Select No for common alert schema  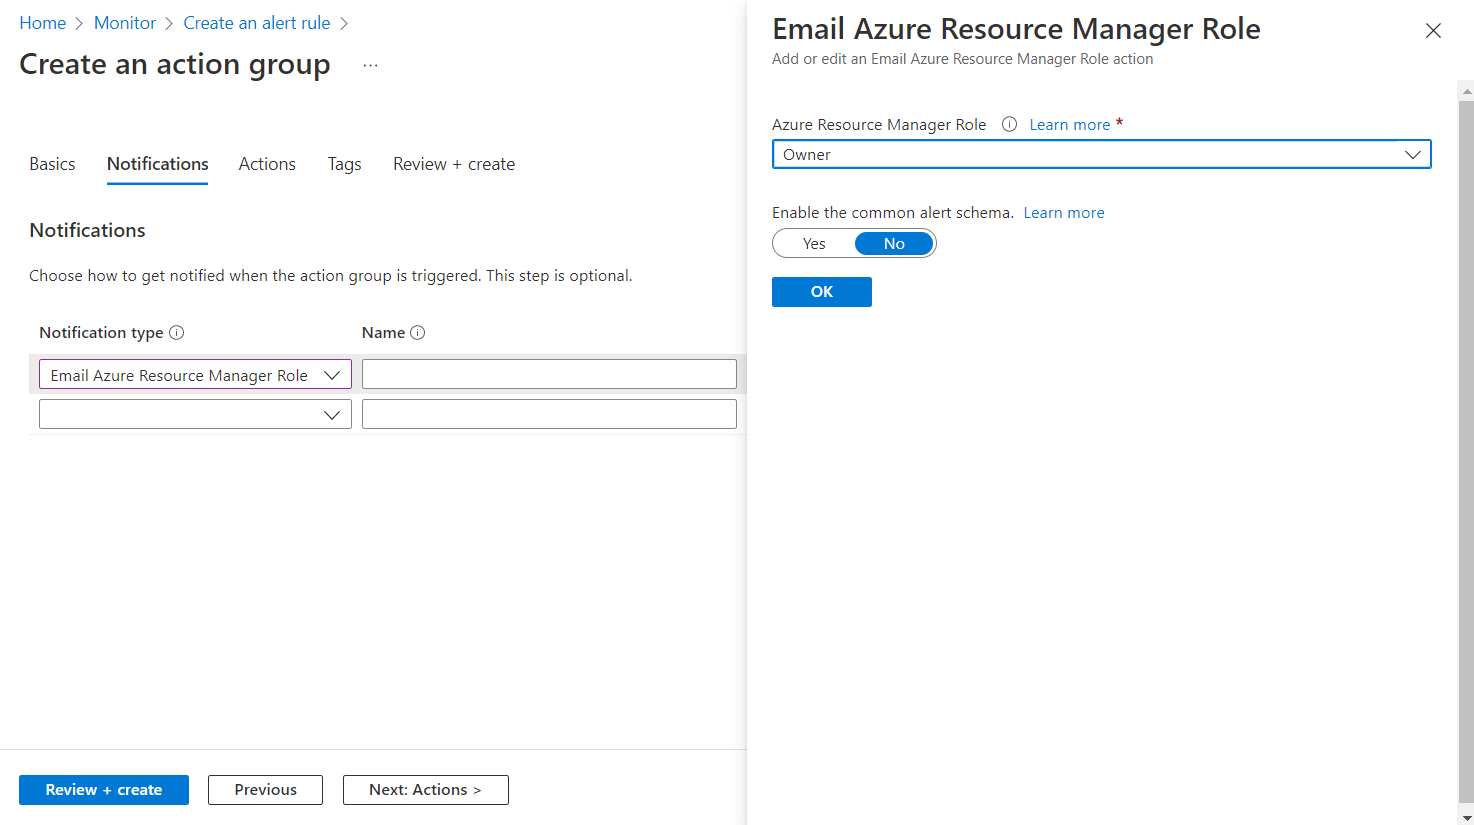coord(894,244)
